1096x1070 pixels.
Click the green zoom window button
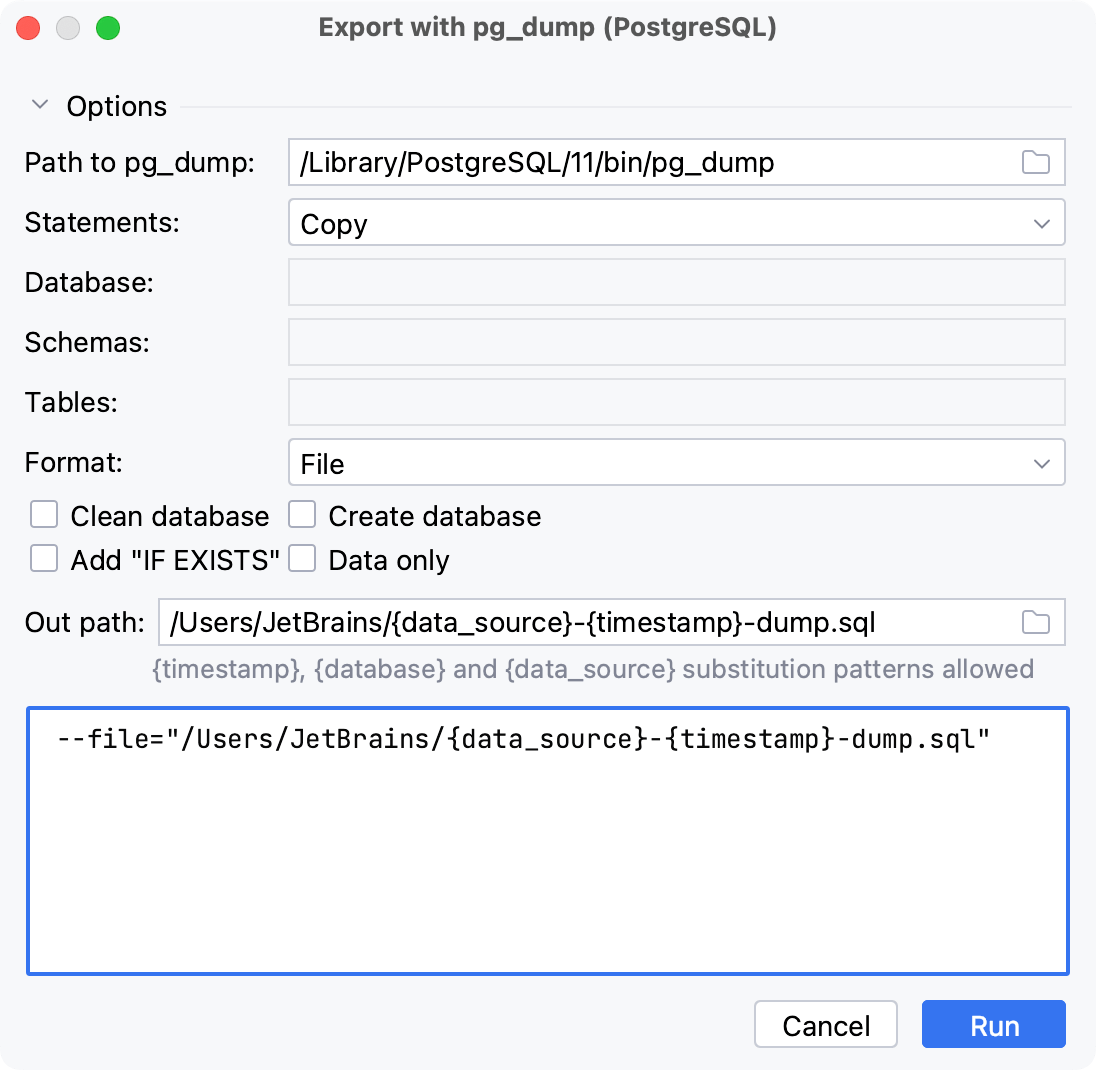108,28
